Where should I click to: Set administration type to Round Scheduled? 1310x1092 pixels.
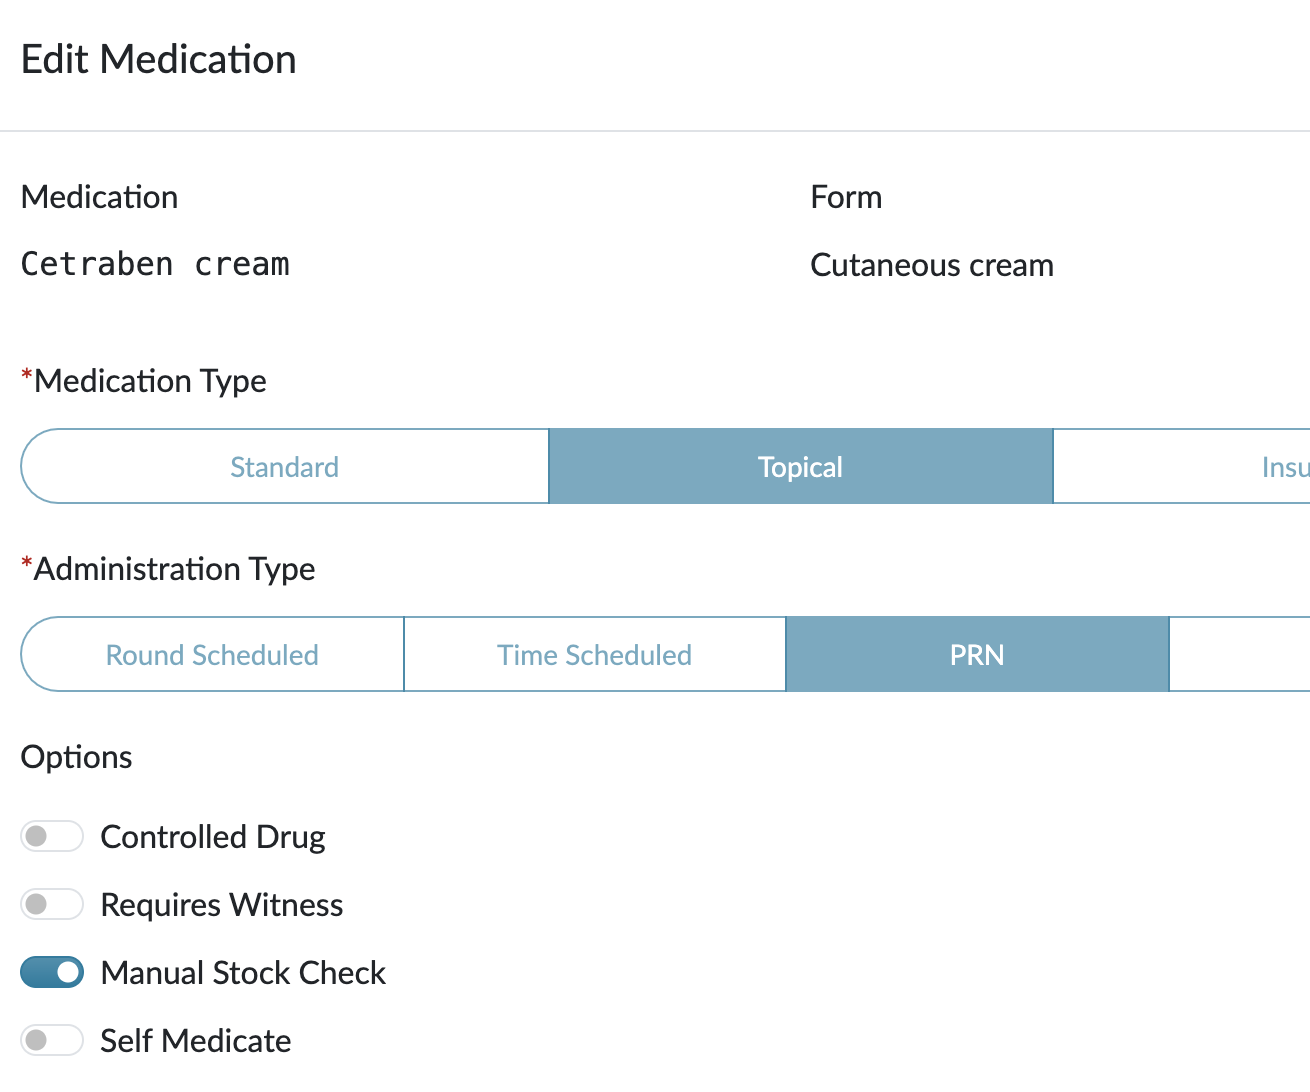click(212, 655)
